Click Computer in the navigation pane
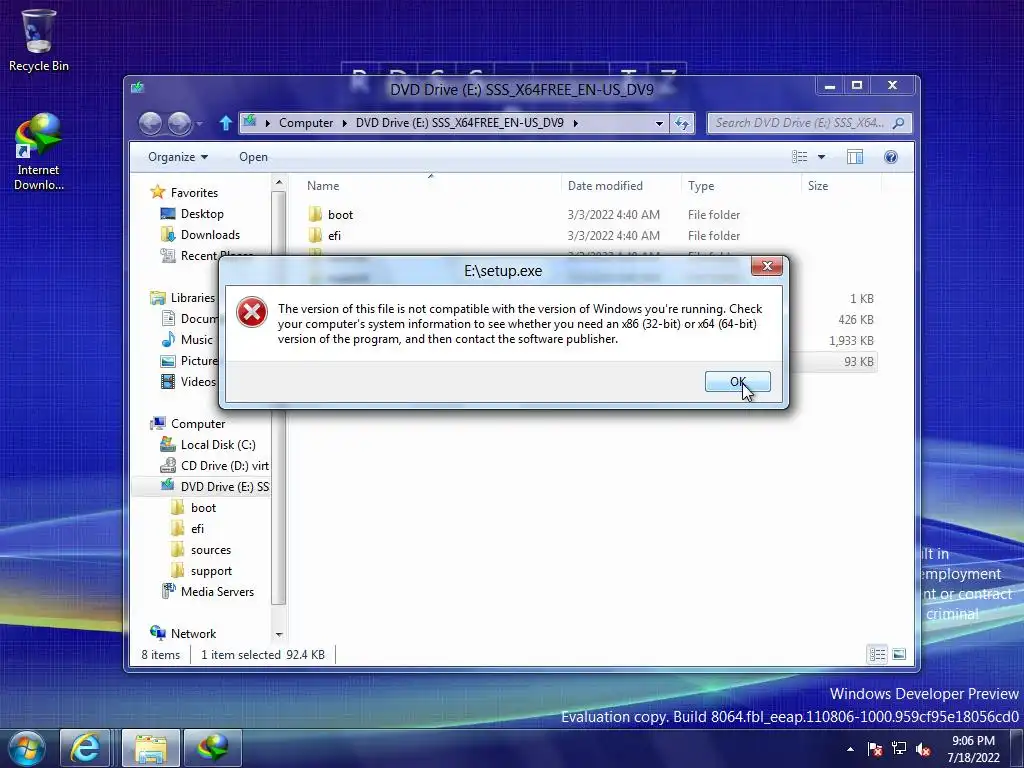 [x=197, y=424]
